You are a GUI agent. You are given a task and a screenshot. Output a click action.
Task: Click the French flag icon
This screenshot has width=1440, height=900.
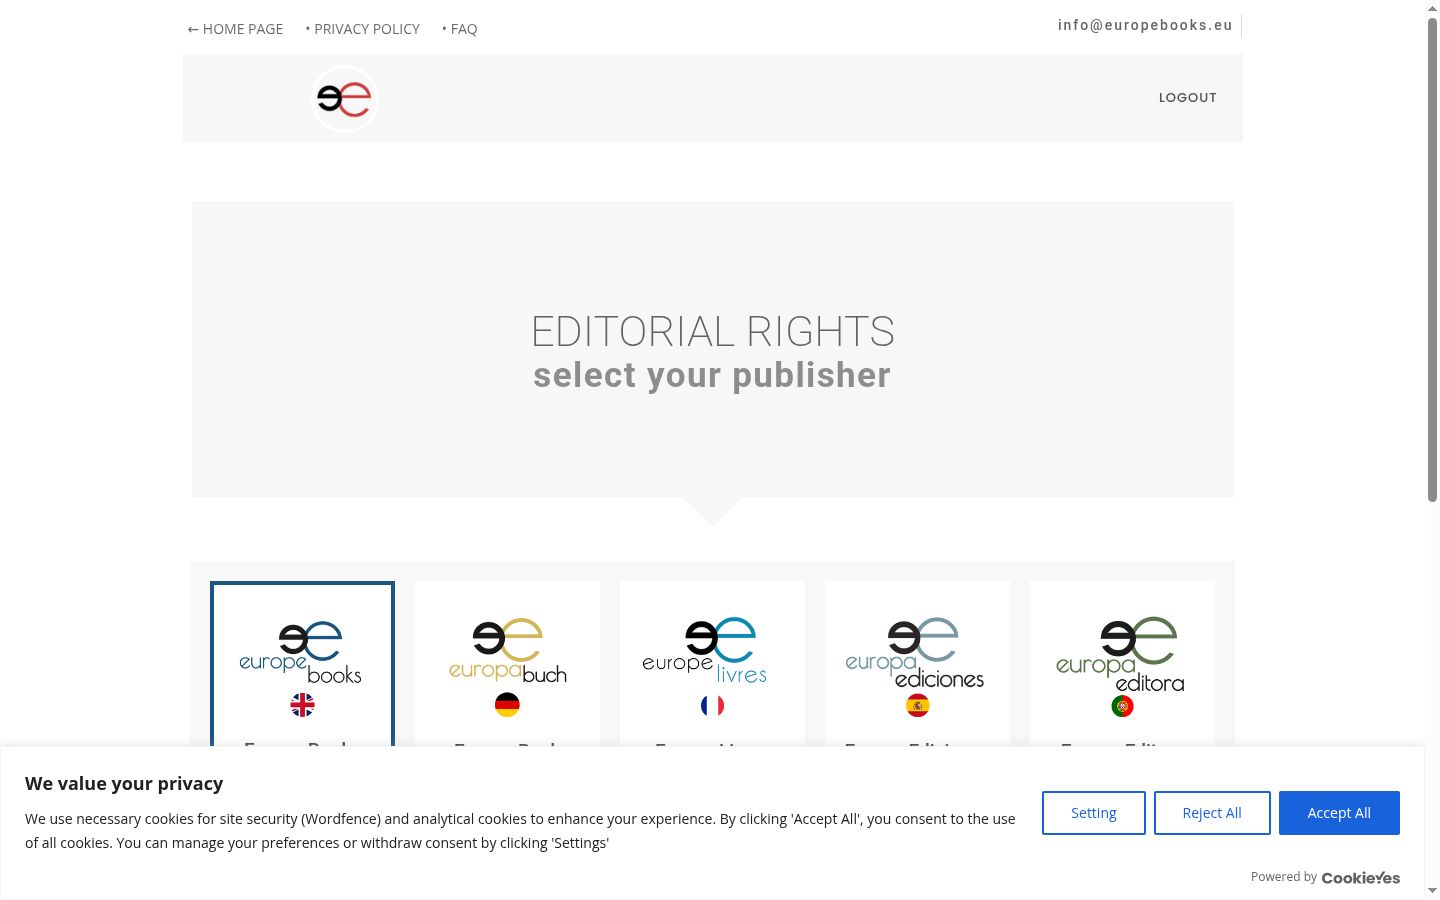click(x=712, y=706)
